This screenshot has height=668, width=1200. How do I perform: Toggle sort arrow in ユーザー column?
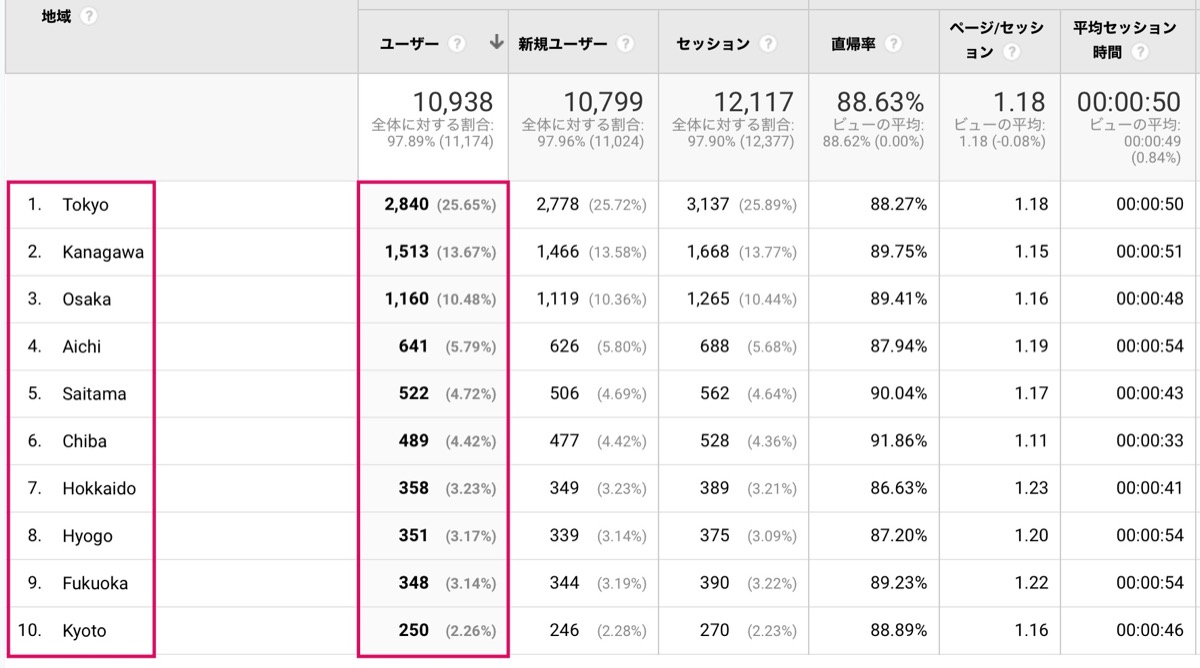pyautogui.click(x=496, y=43)
